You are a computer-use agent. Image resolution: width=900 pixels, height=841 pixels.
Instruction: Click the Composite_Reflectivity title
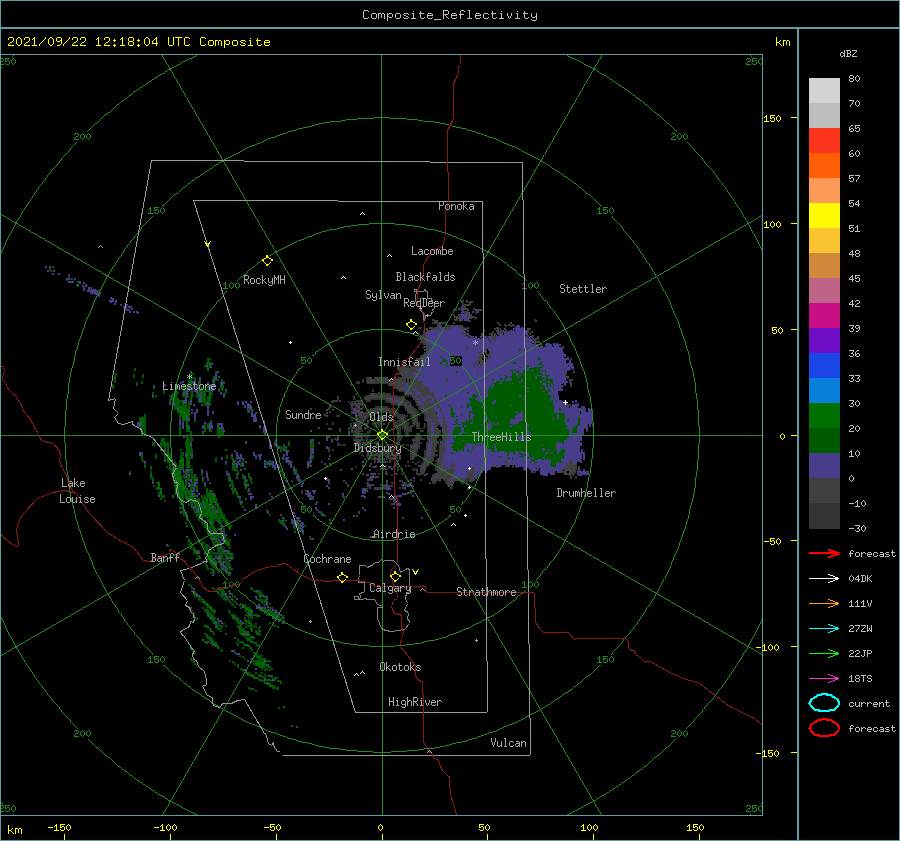point(450,15)
